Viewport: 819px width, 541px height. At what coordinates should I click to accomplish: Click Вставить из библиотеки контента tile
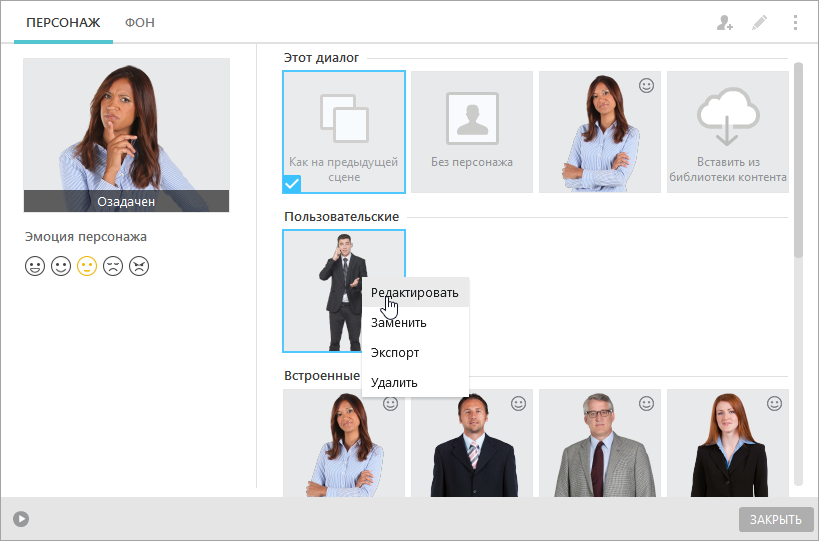pyautogui.click(x=728, y=132)
